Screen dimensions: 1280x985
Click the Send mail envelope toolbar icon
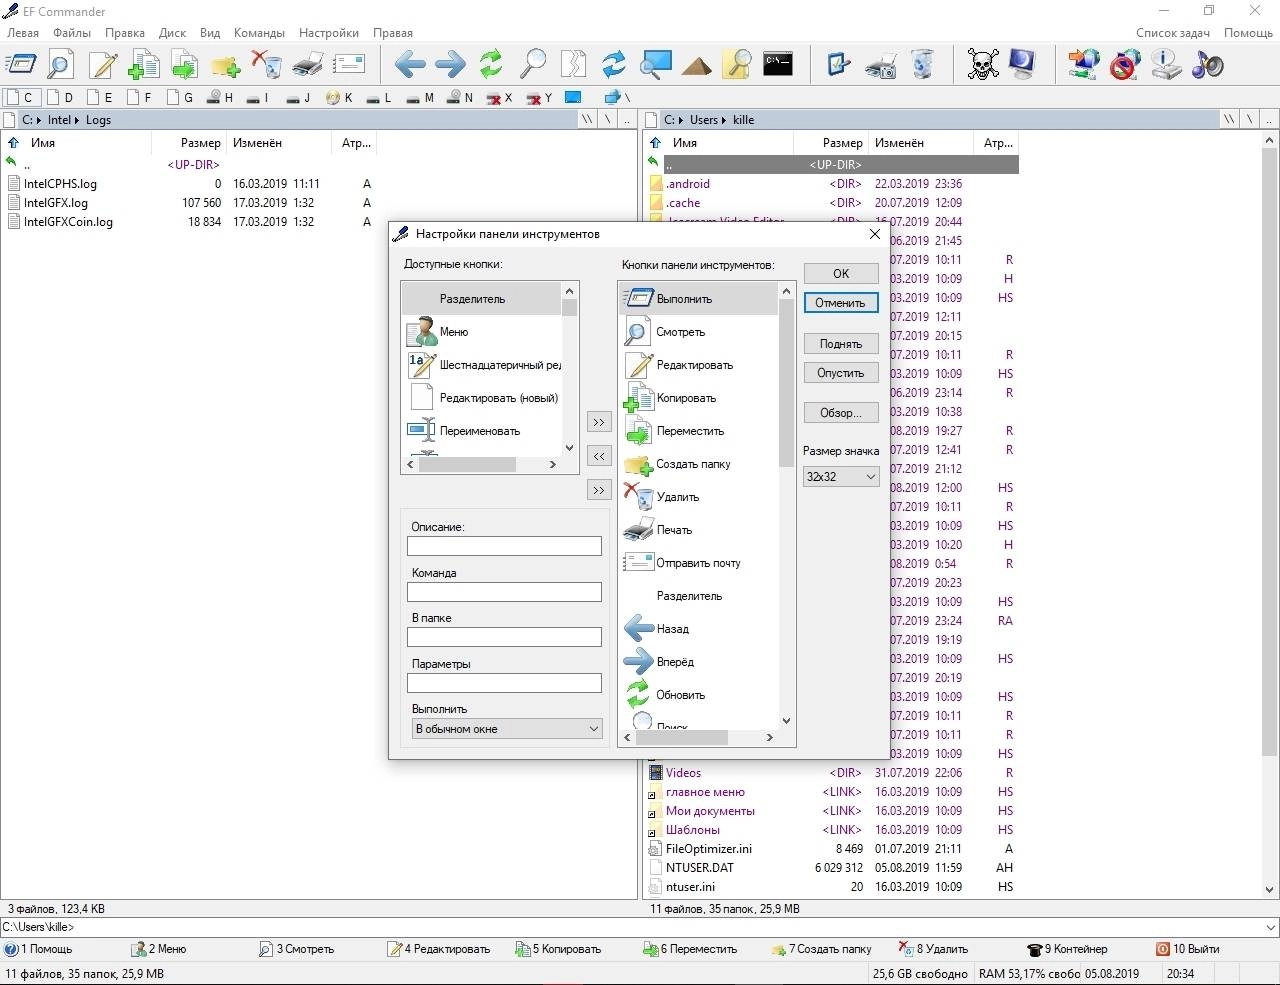click(349, 65)
